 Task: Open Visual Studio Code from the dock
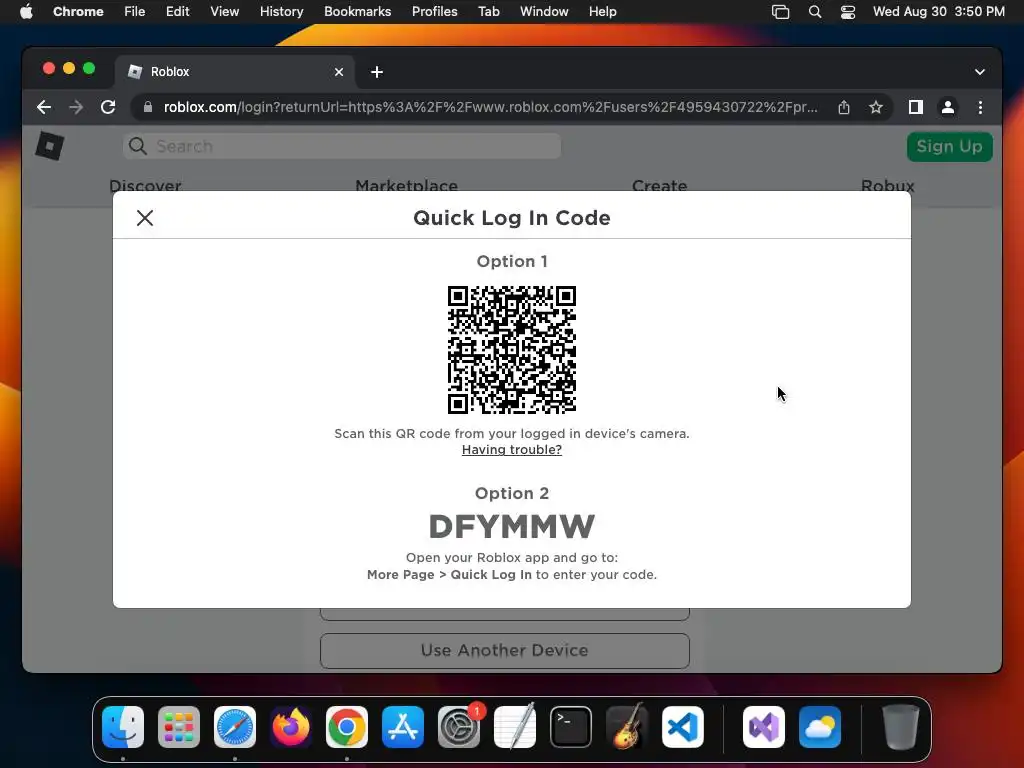[683, 727]
